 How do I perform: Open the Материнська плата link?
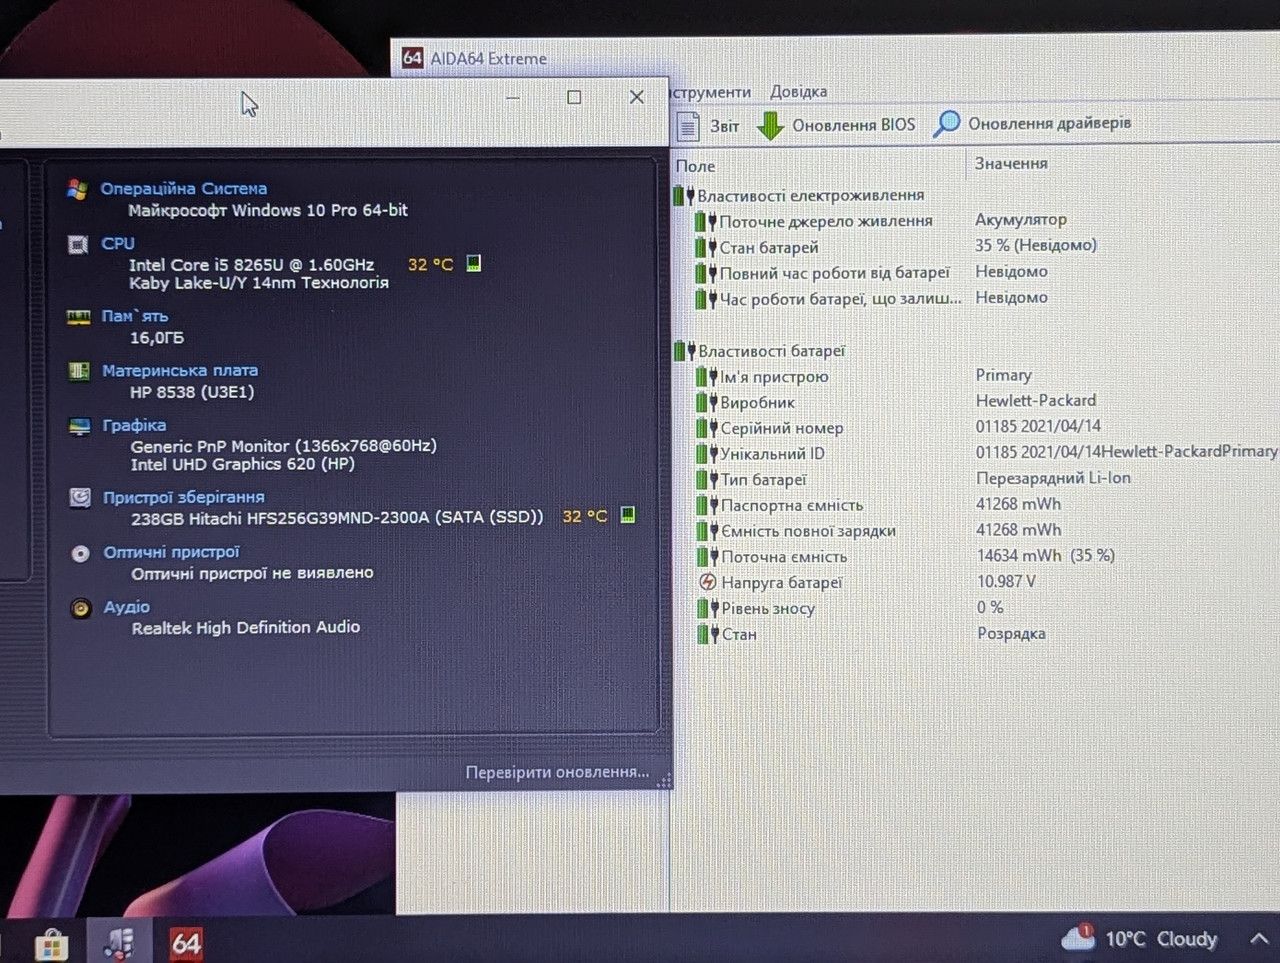pyautogui.click(x=180, y=370)
